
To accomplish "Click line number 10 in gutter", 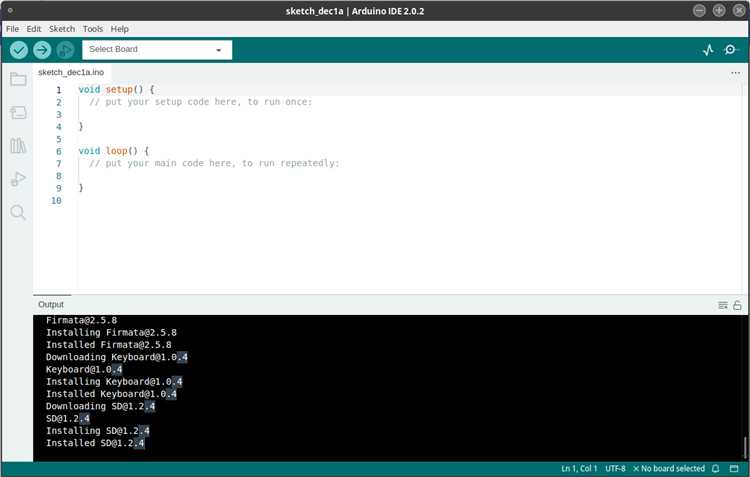I will click(56, 200).
